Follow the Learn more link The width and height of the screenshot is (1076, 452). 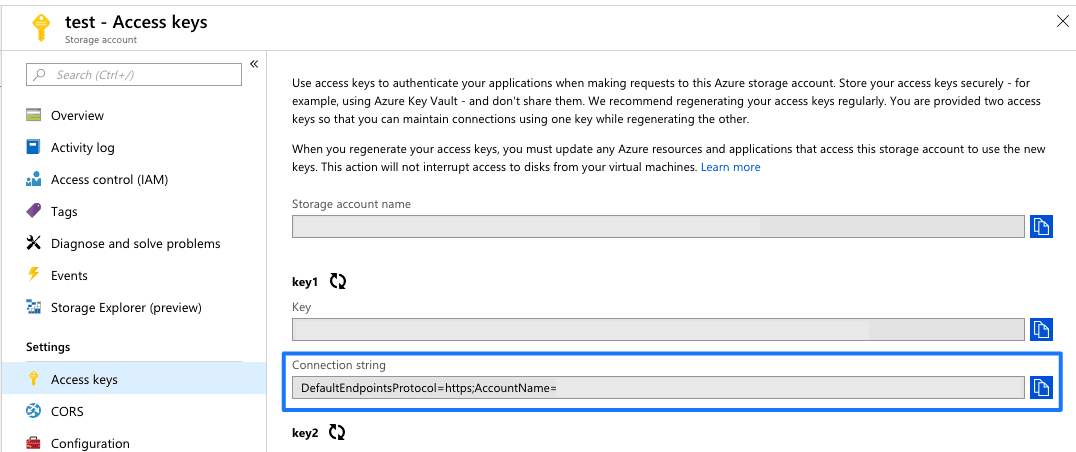point(730,167)
